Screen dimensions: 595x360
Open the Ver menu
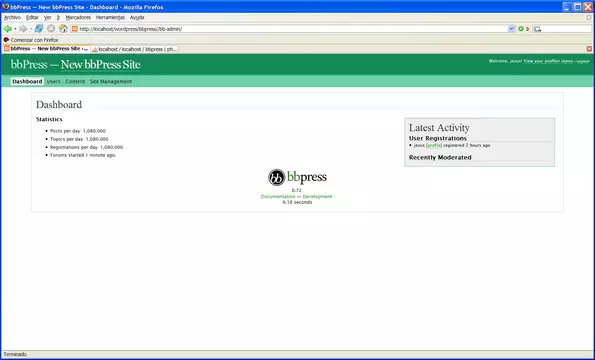point(47,17)
